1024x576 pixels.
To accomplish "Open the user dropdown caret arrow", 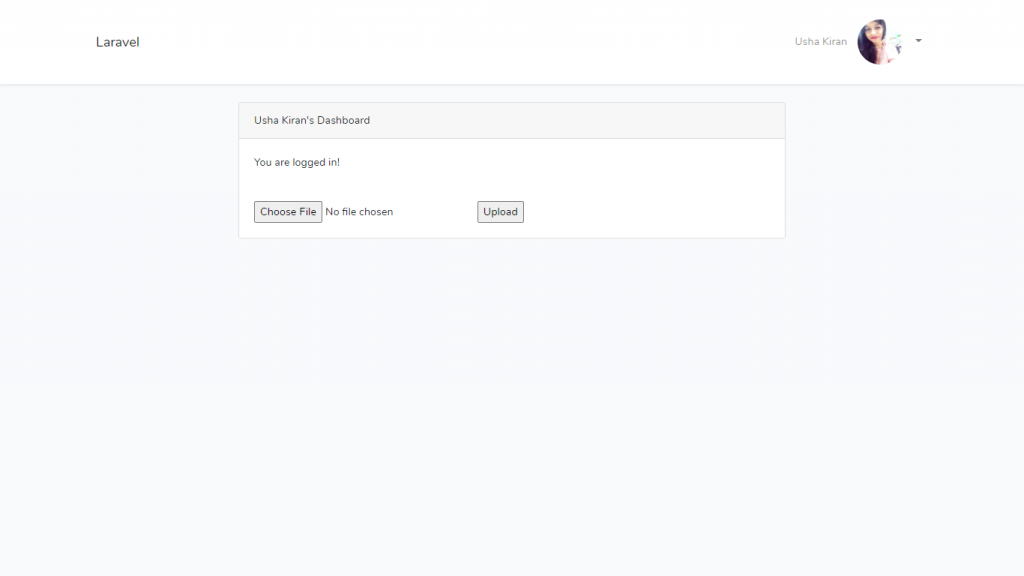I will point(918,41).
